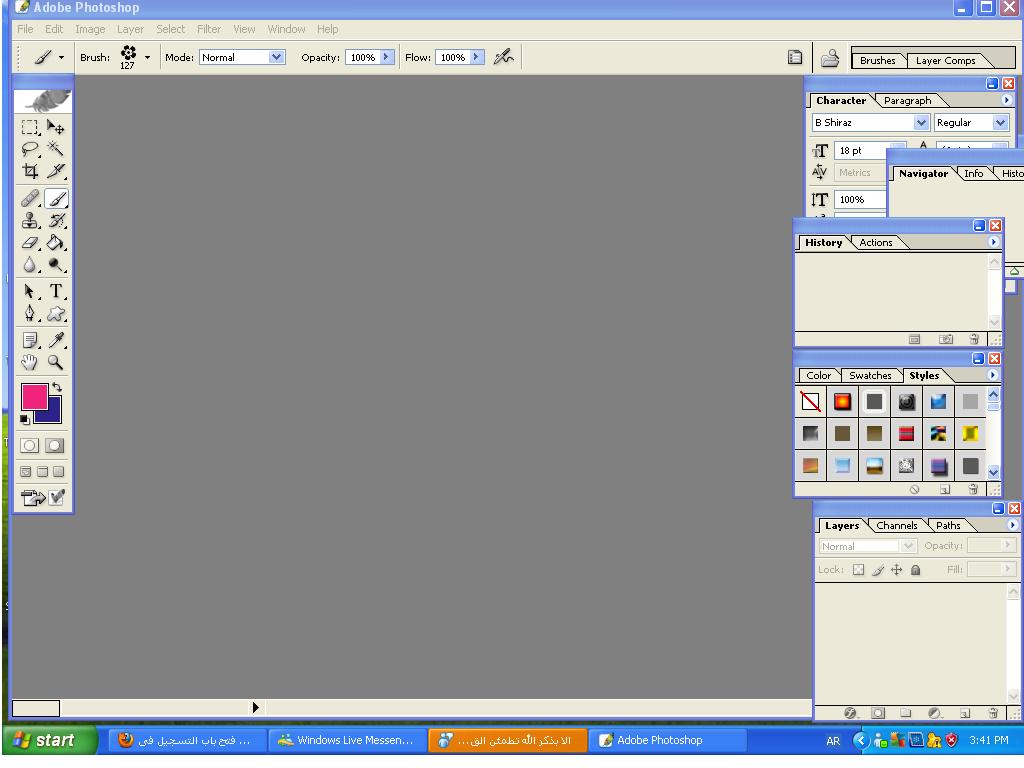Open the Filter menu
This screenshot has height=768, width=1024.
click(x=209, y=29)
